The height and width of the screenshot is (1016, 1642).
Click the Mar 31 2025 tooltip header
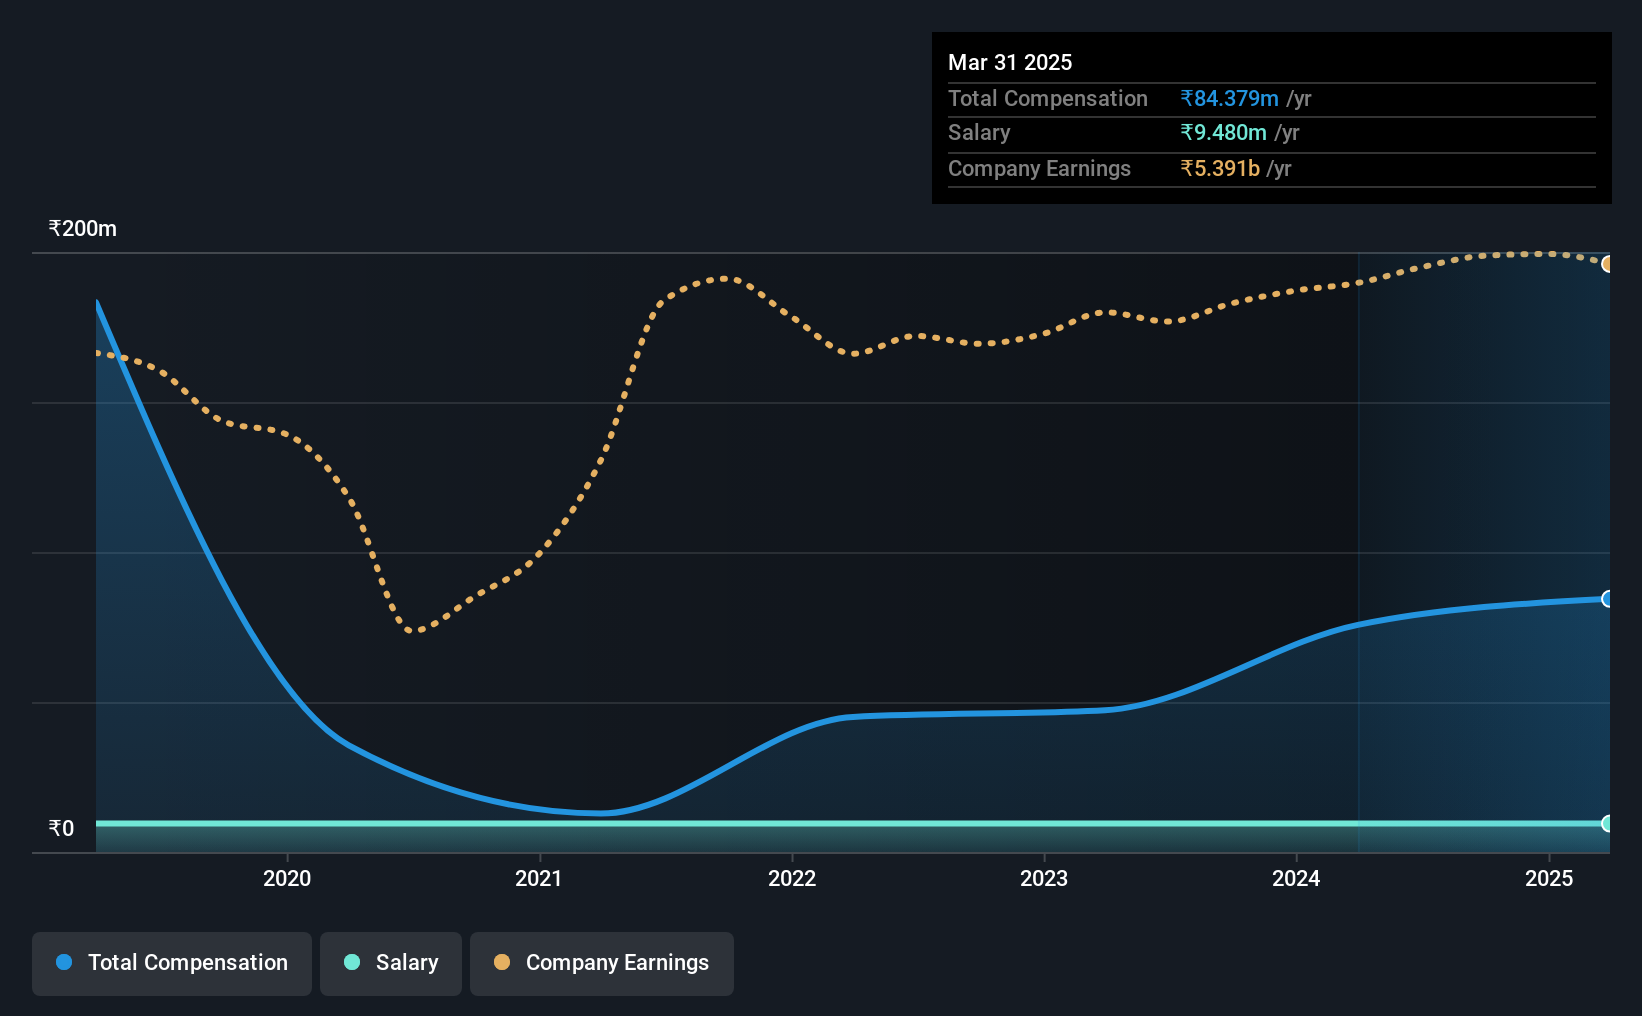click(x=1010, y=62)
